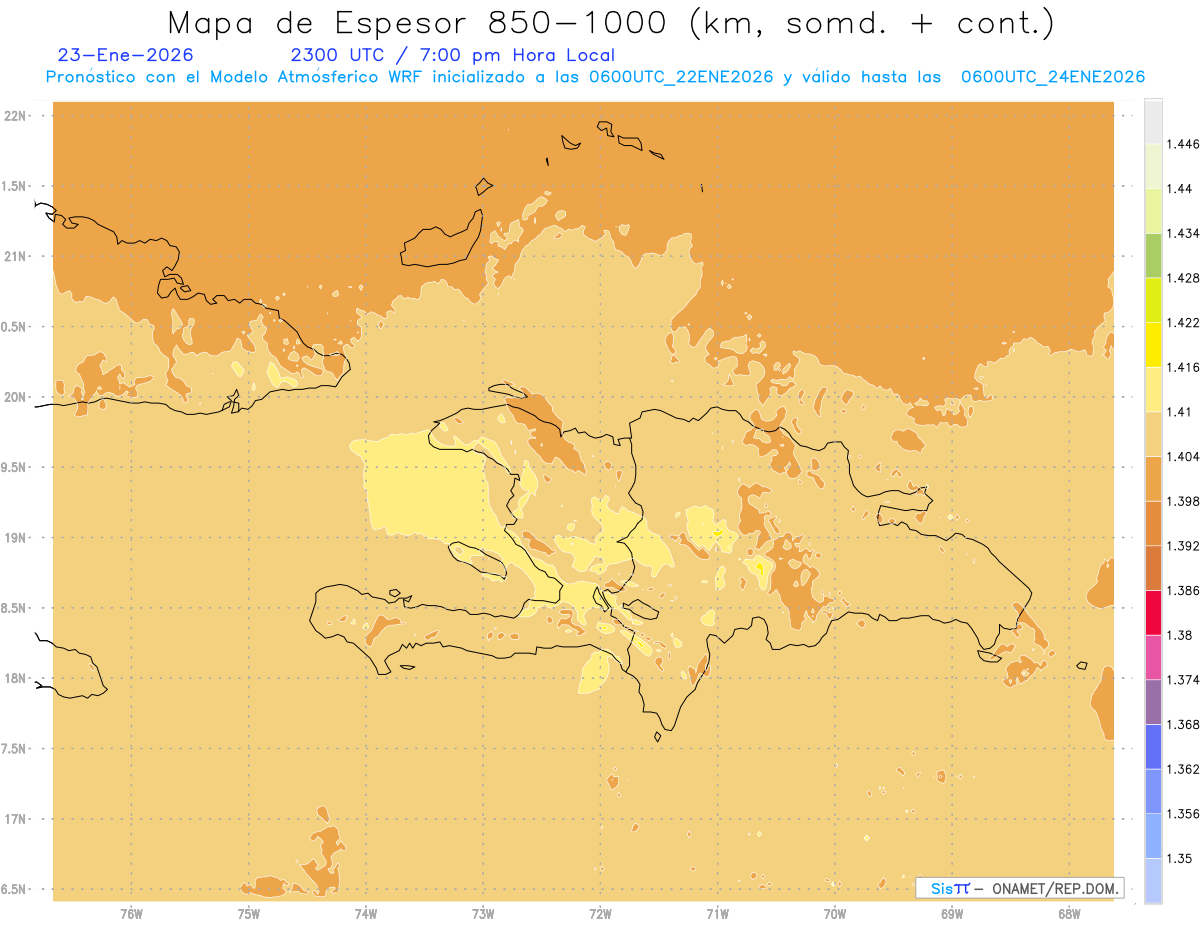Click the "1.392" colorbar value
The height and width of the screenshot is (927, 1200).
click(1183, 546)
